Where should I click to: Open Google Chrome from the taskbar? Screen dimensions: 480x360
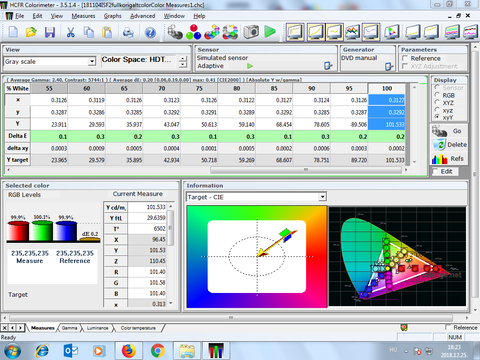[158, 351]
